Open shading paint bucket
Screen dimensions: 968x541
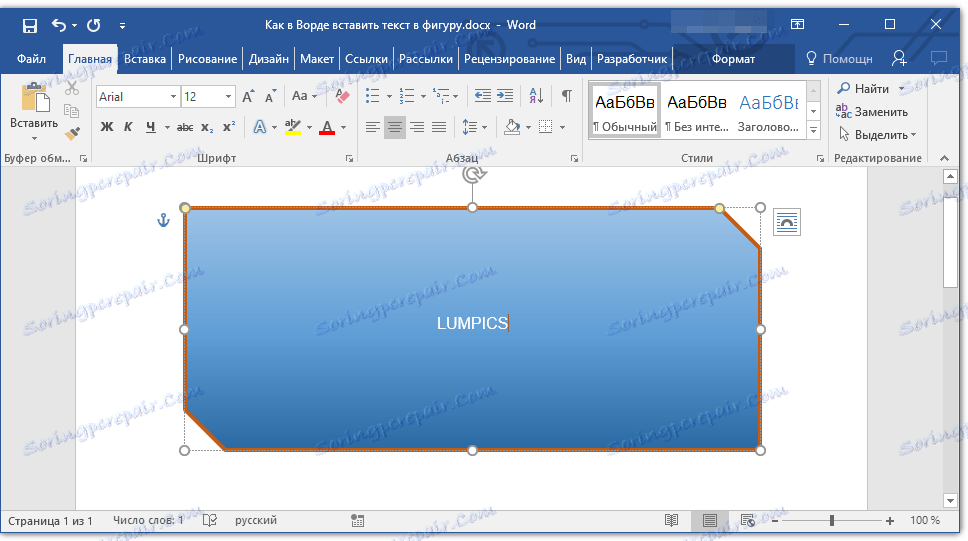pos(512,127)
